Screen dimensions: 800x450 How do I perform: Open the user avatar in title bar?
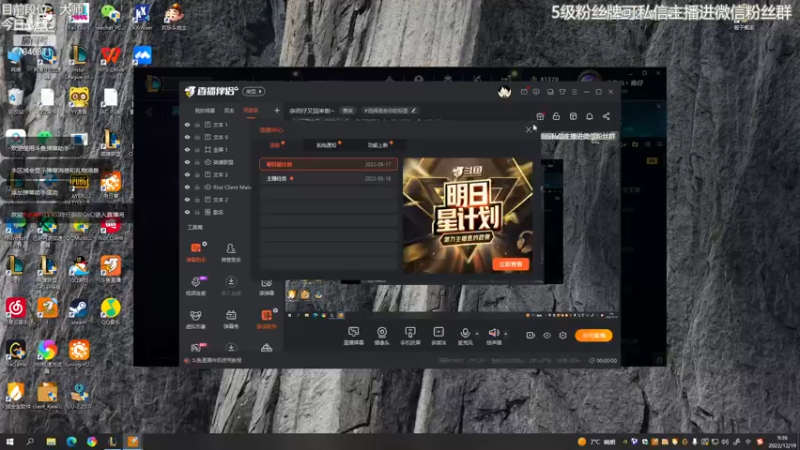pyautogui.click(x=505, y=92)
